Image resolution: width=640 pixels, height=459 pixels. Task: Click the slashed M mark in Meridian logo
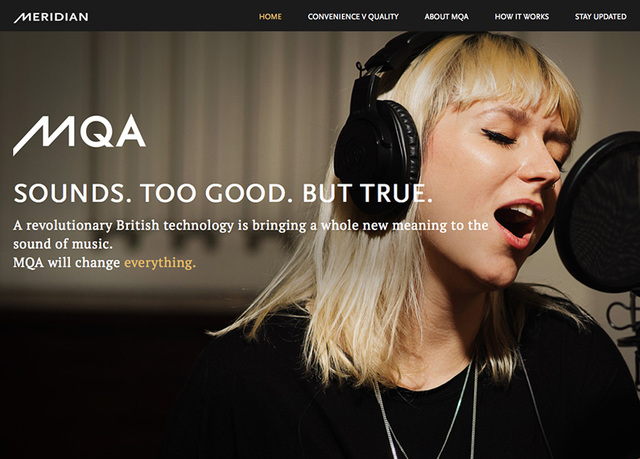click(21, 18)
